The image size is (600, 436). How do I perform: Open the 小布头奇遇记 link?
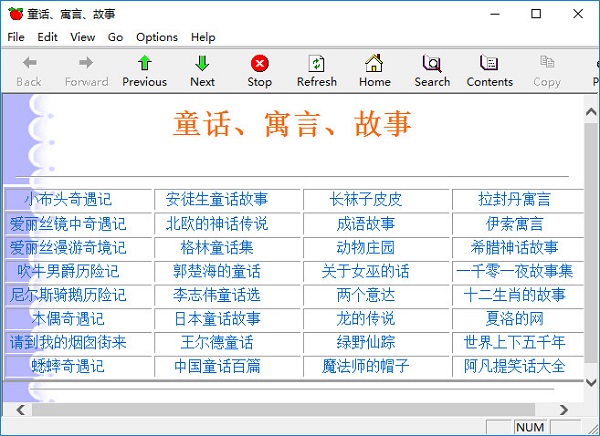click(x=68, y=199)
